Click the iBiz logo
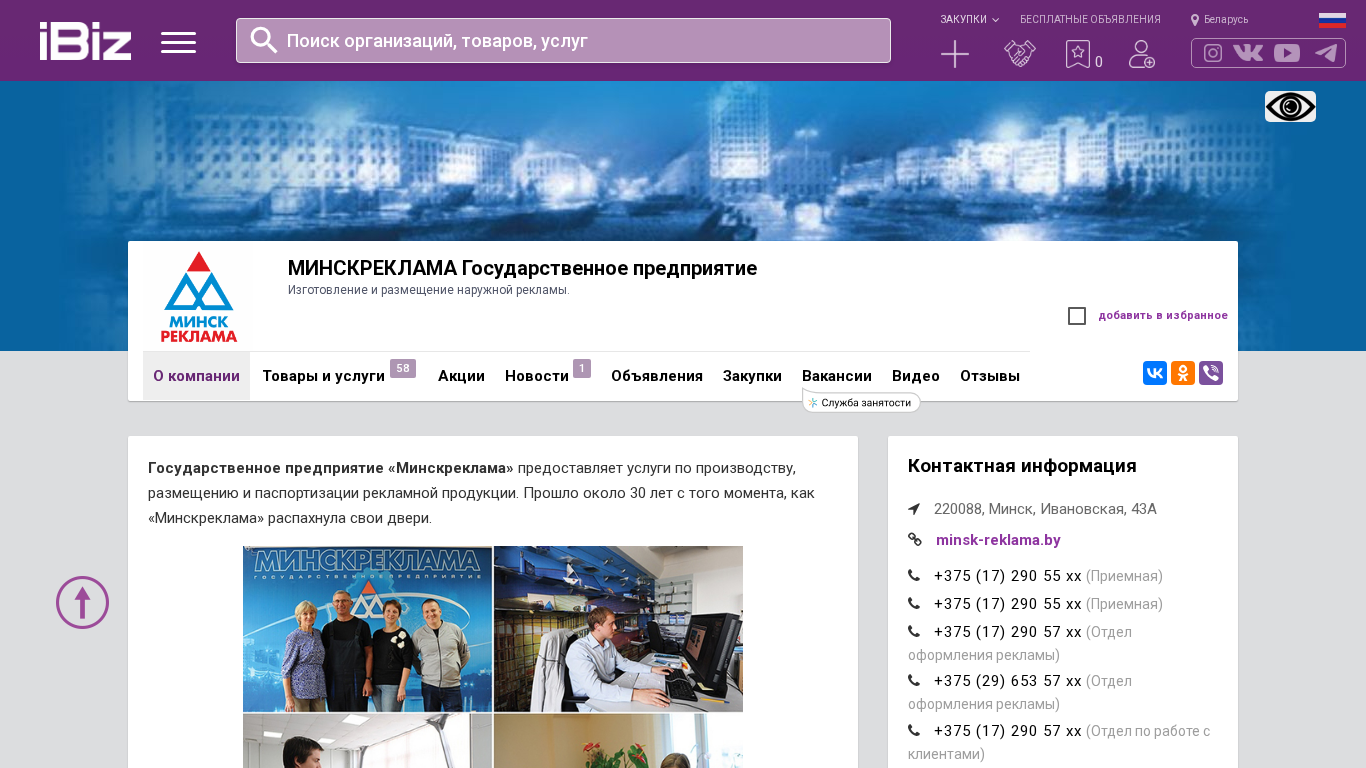Screen dimensions: 1366x768 pyautogui.click(x=85, y=41)
